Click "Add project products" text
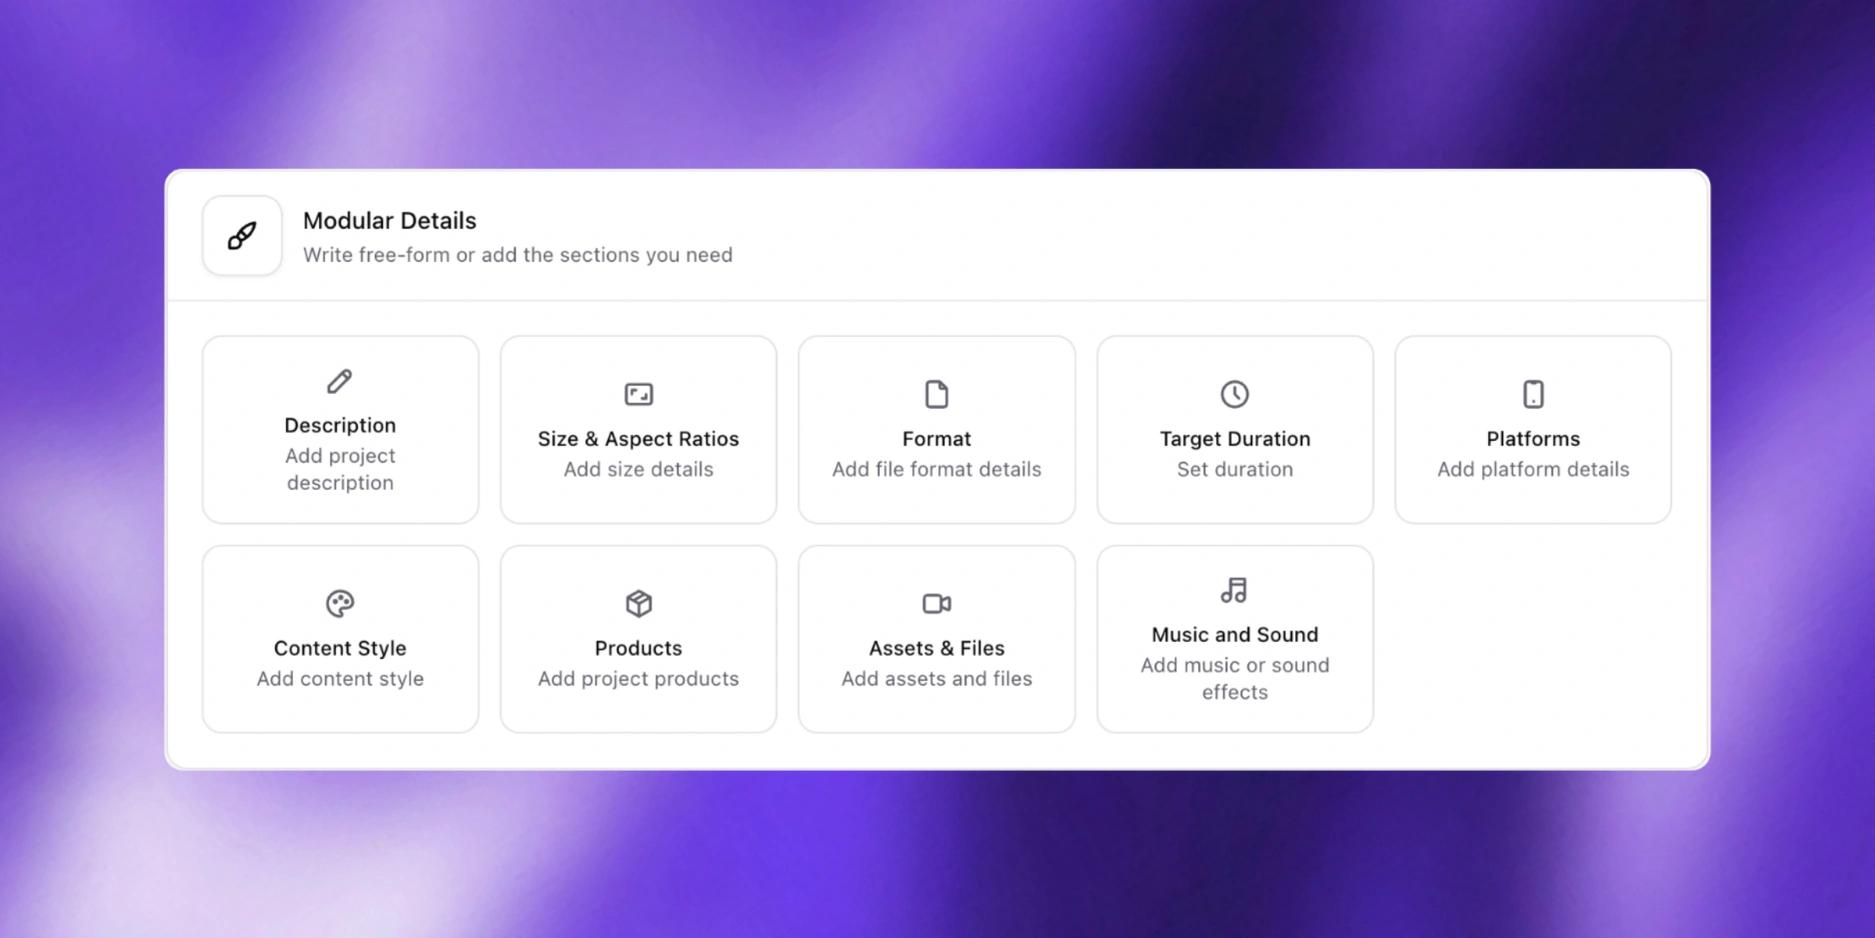Screen dimensions: 1875x938 click(x=638, y=678)
